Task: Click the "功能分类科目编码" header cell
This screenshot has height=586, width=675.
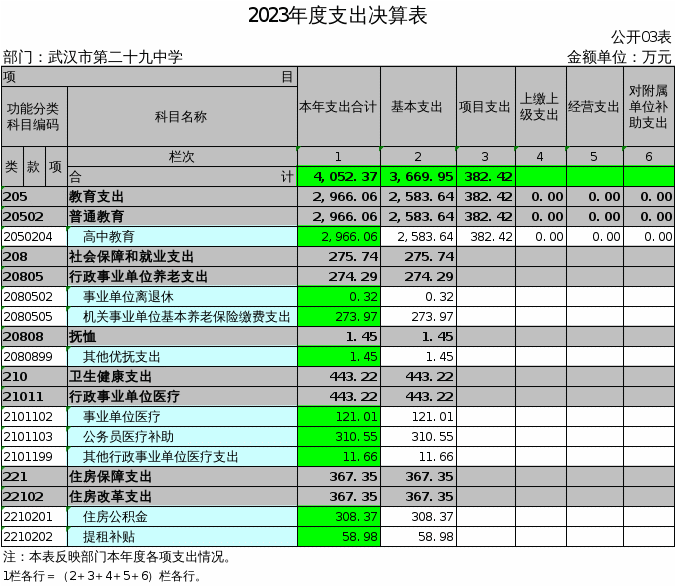Action: [x=33, y=117]
